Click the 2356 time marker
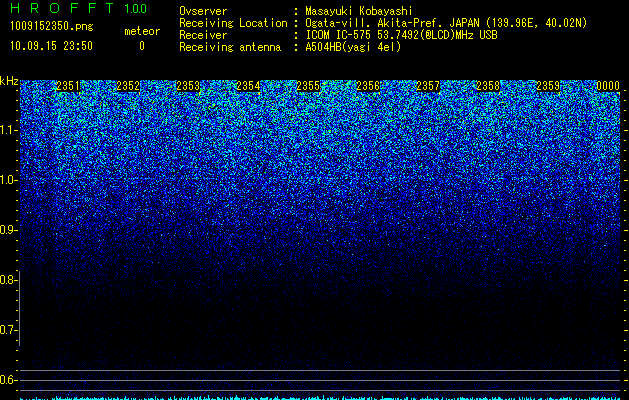The width and height of the screenshot is (629, 400). tap(368, 86)
